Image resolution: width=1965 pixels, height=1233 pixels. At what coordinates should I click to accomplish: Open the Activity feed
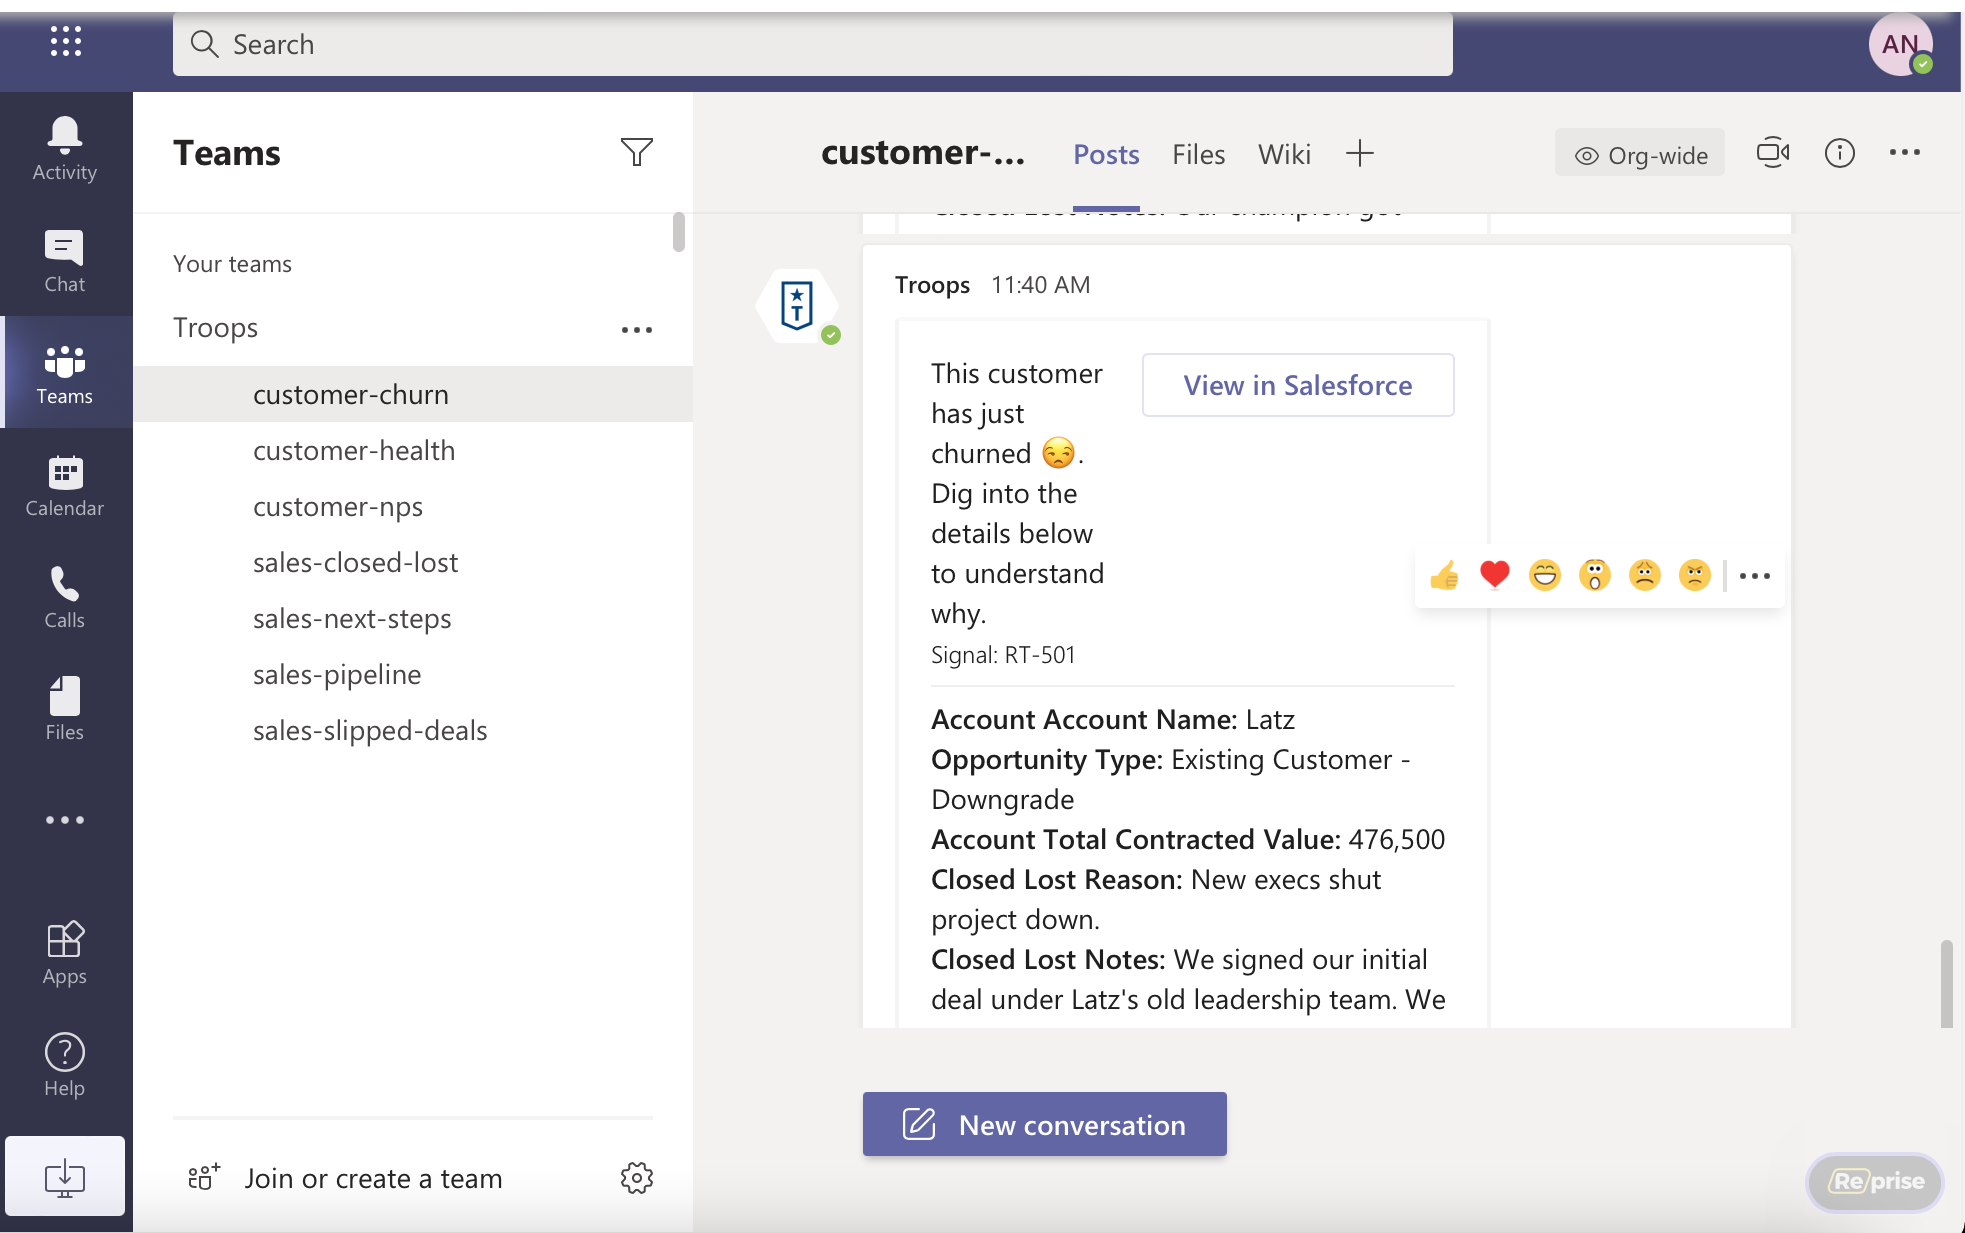coord(65,149)
